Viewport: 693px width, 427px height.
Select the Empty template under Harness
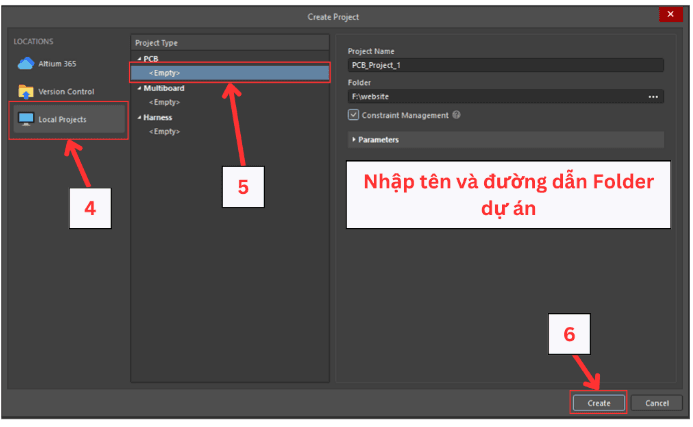point(165,131)
